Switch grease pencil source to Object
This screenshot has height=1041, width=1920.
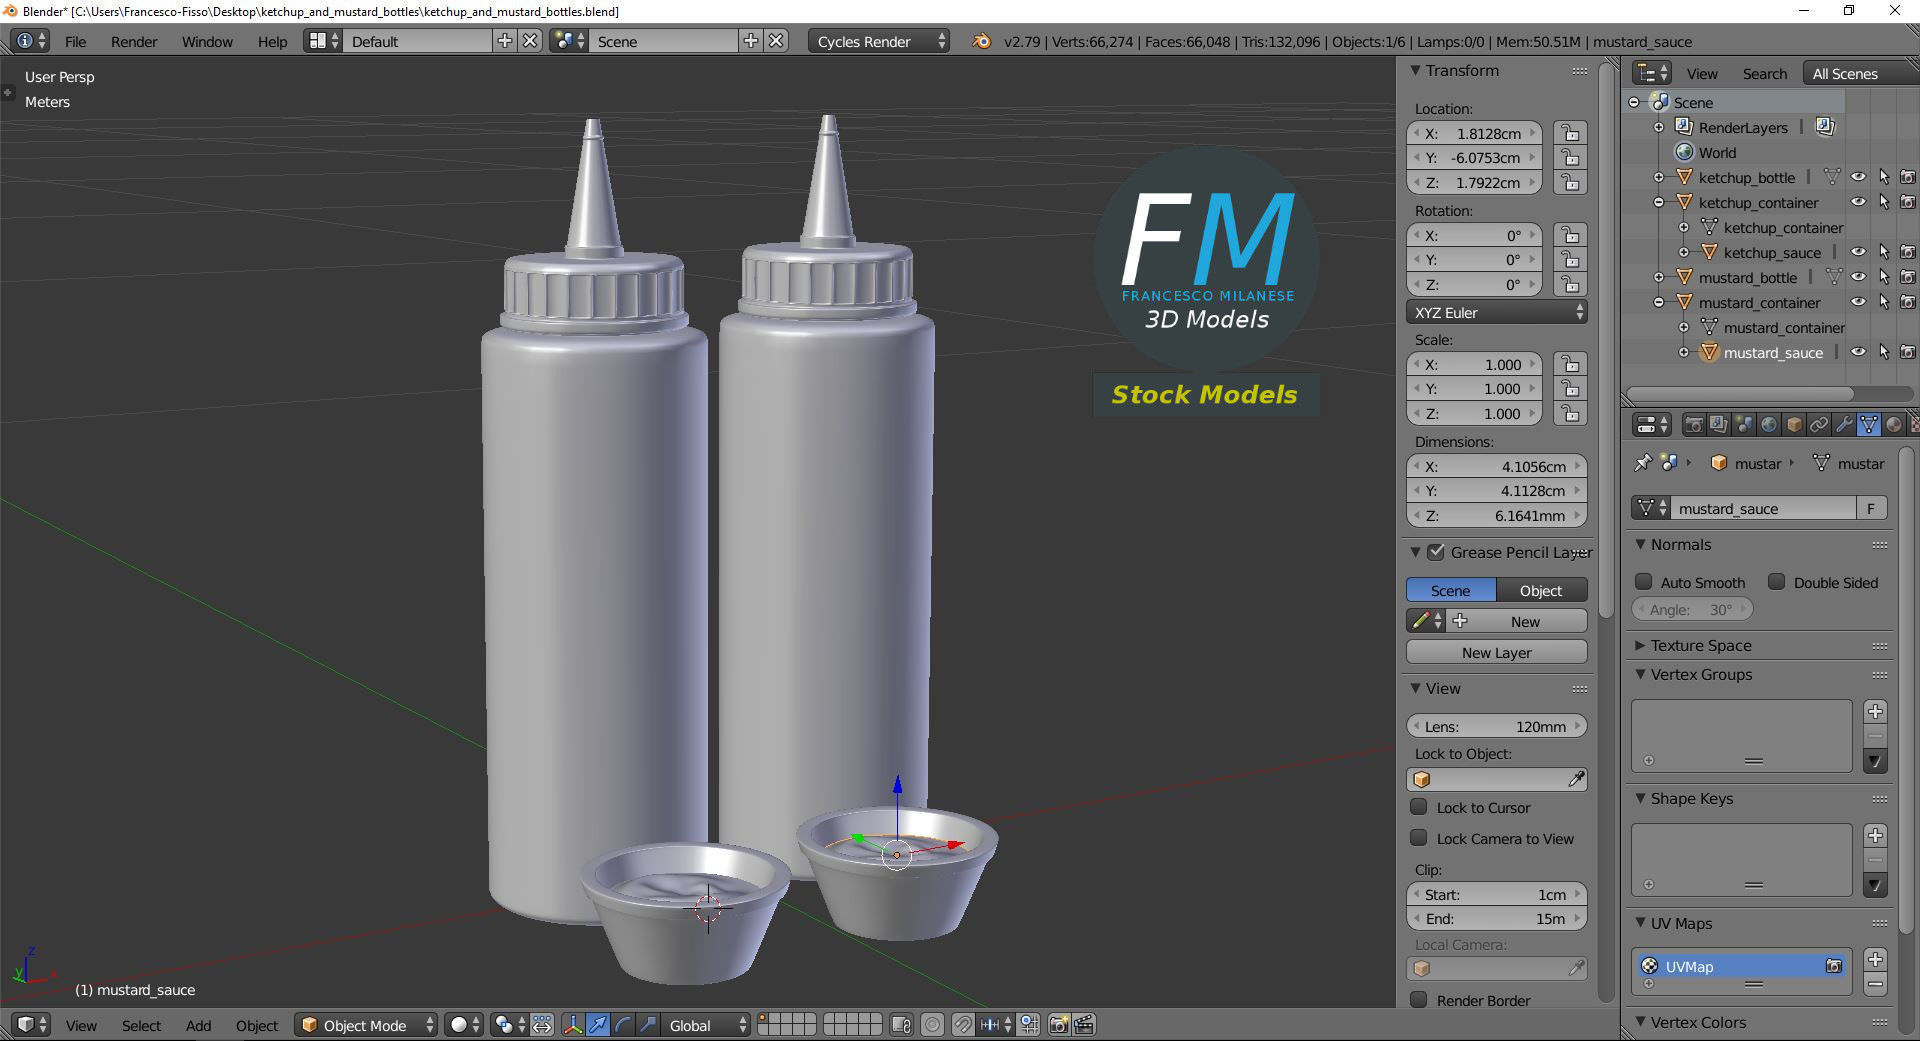[x=1541, y=590]
